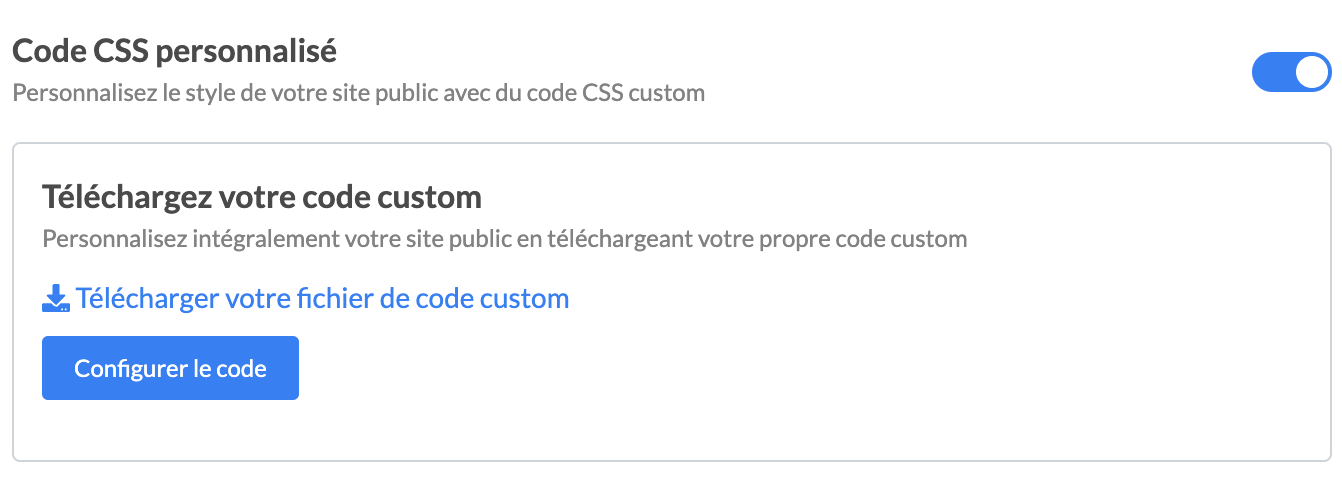Click 'personnalisé' in the top heading
Screen dimensions: 1342x494
tap(248, 50)
